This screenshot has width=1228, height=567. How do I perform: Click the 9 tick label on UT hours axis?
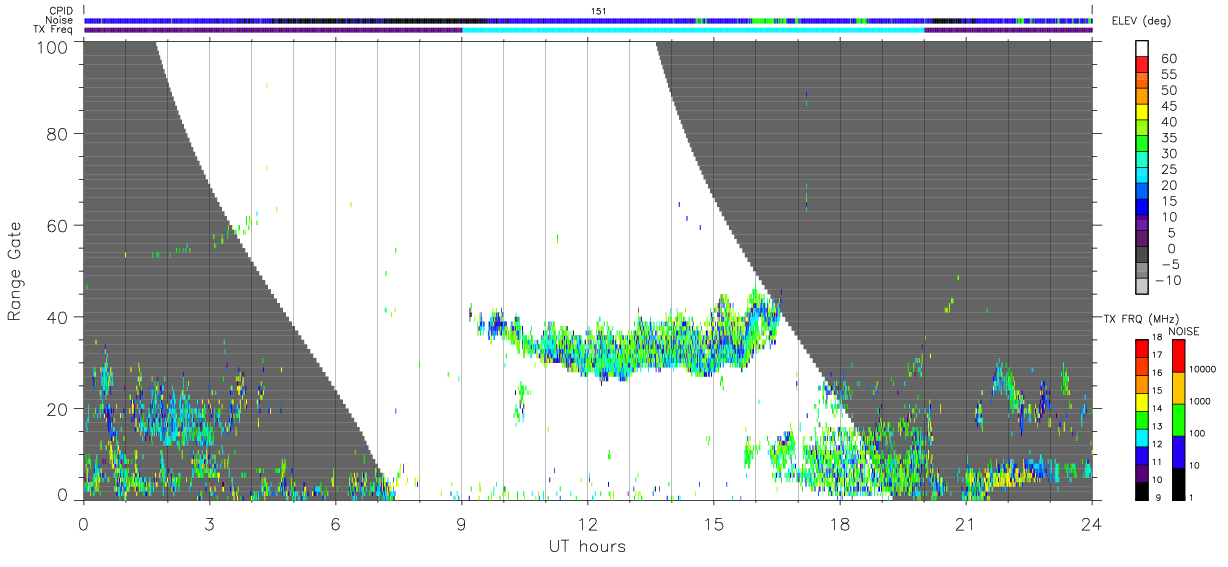(461, 523)
